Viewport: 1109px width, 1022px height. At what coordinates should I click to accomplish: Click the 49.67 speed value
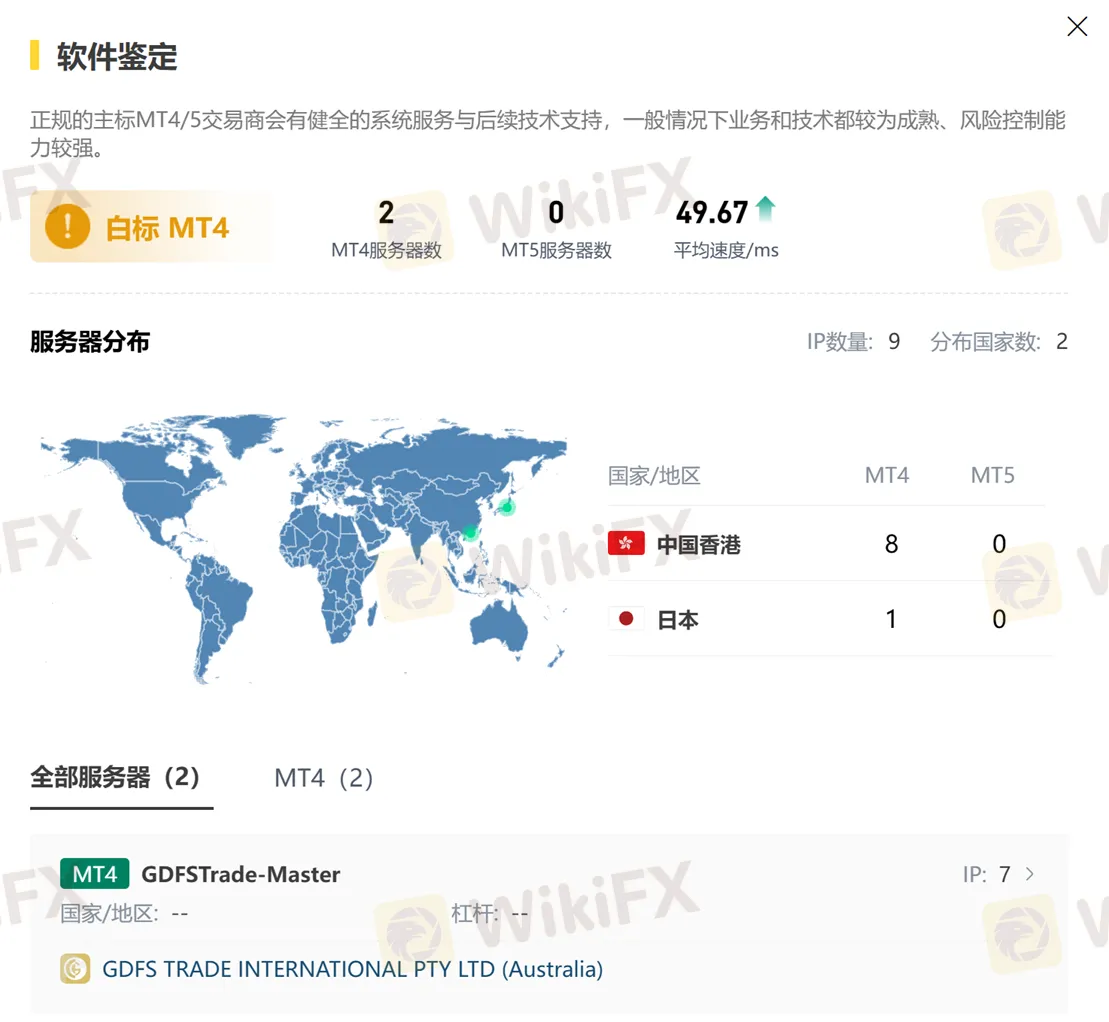[712, 212]
